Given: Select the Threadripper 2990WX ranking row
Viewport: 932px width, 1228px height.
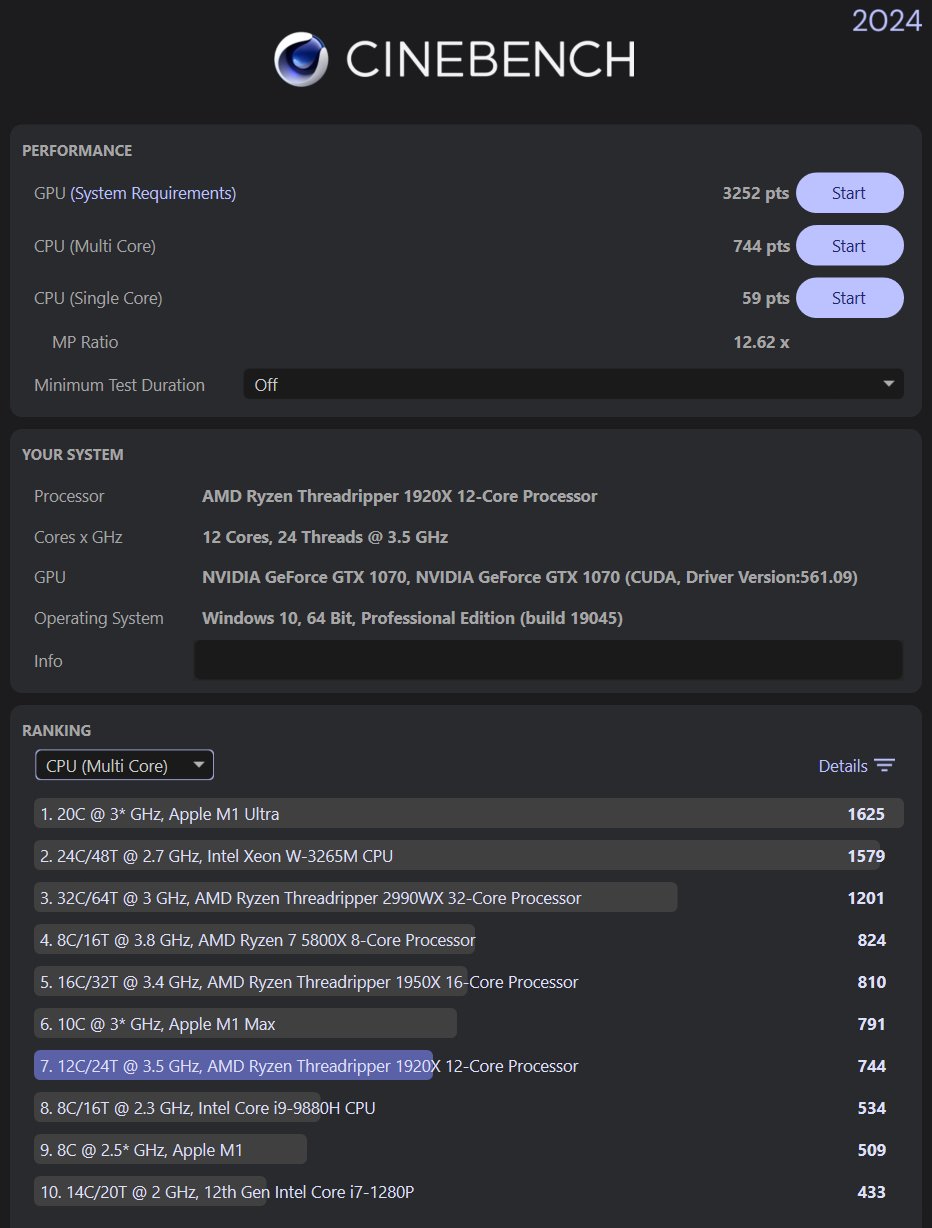Looking at the screenshot, I should point(468,897).
